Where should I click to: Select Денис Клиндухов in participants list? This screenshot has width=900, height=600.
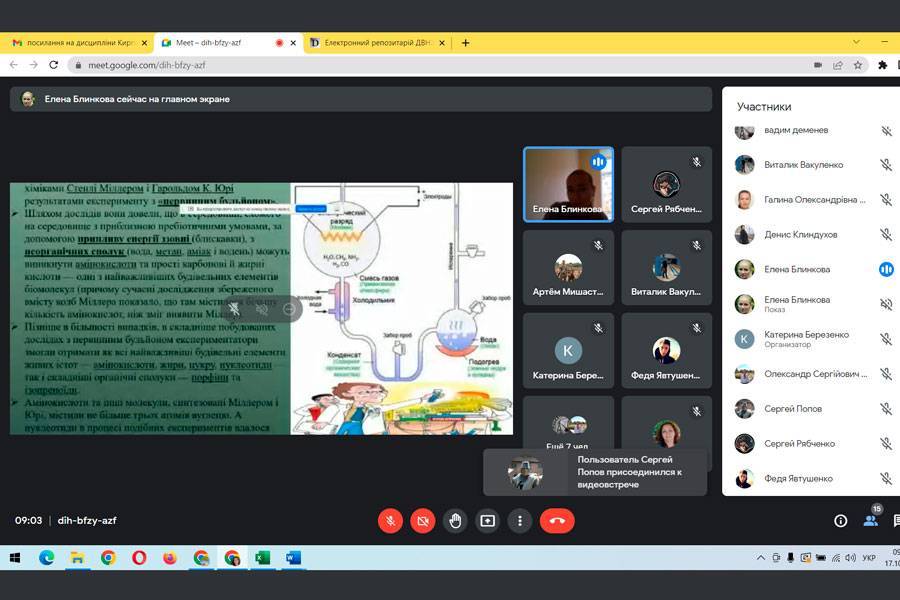click(x=812, y=234)
